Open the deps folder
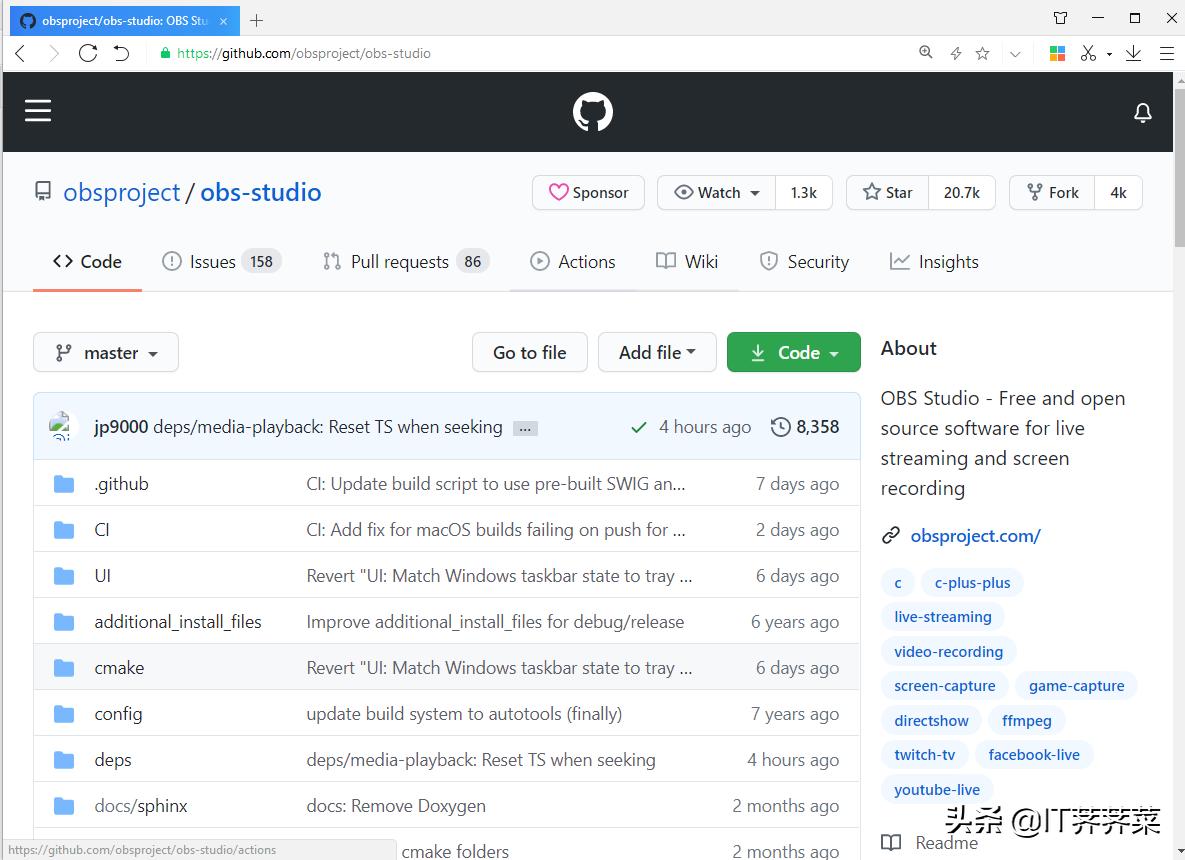This screenshot has height=860, width=1185. tap(112, 759)
